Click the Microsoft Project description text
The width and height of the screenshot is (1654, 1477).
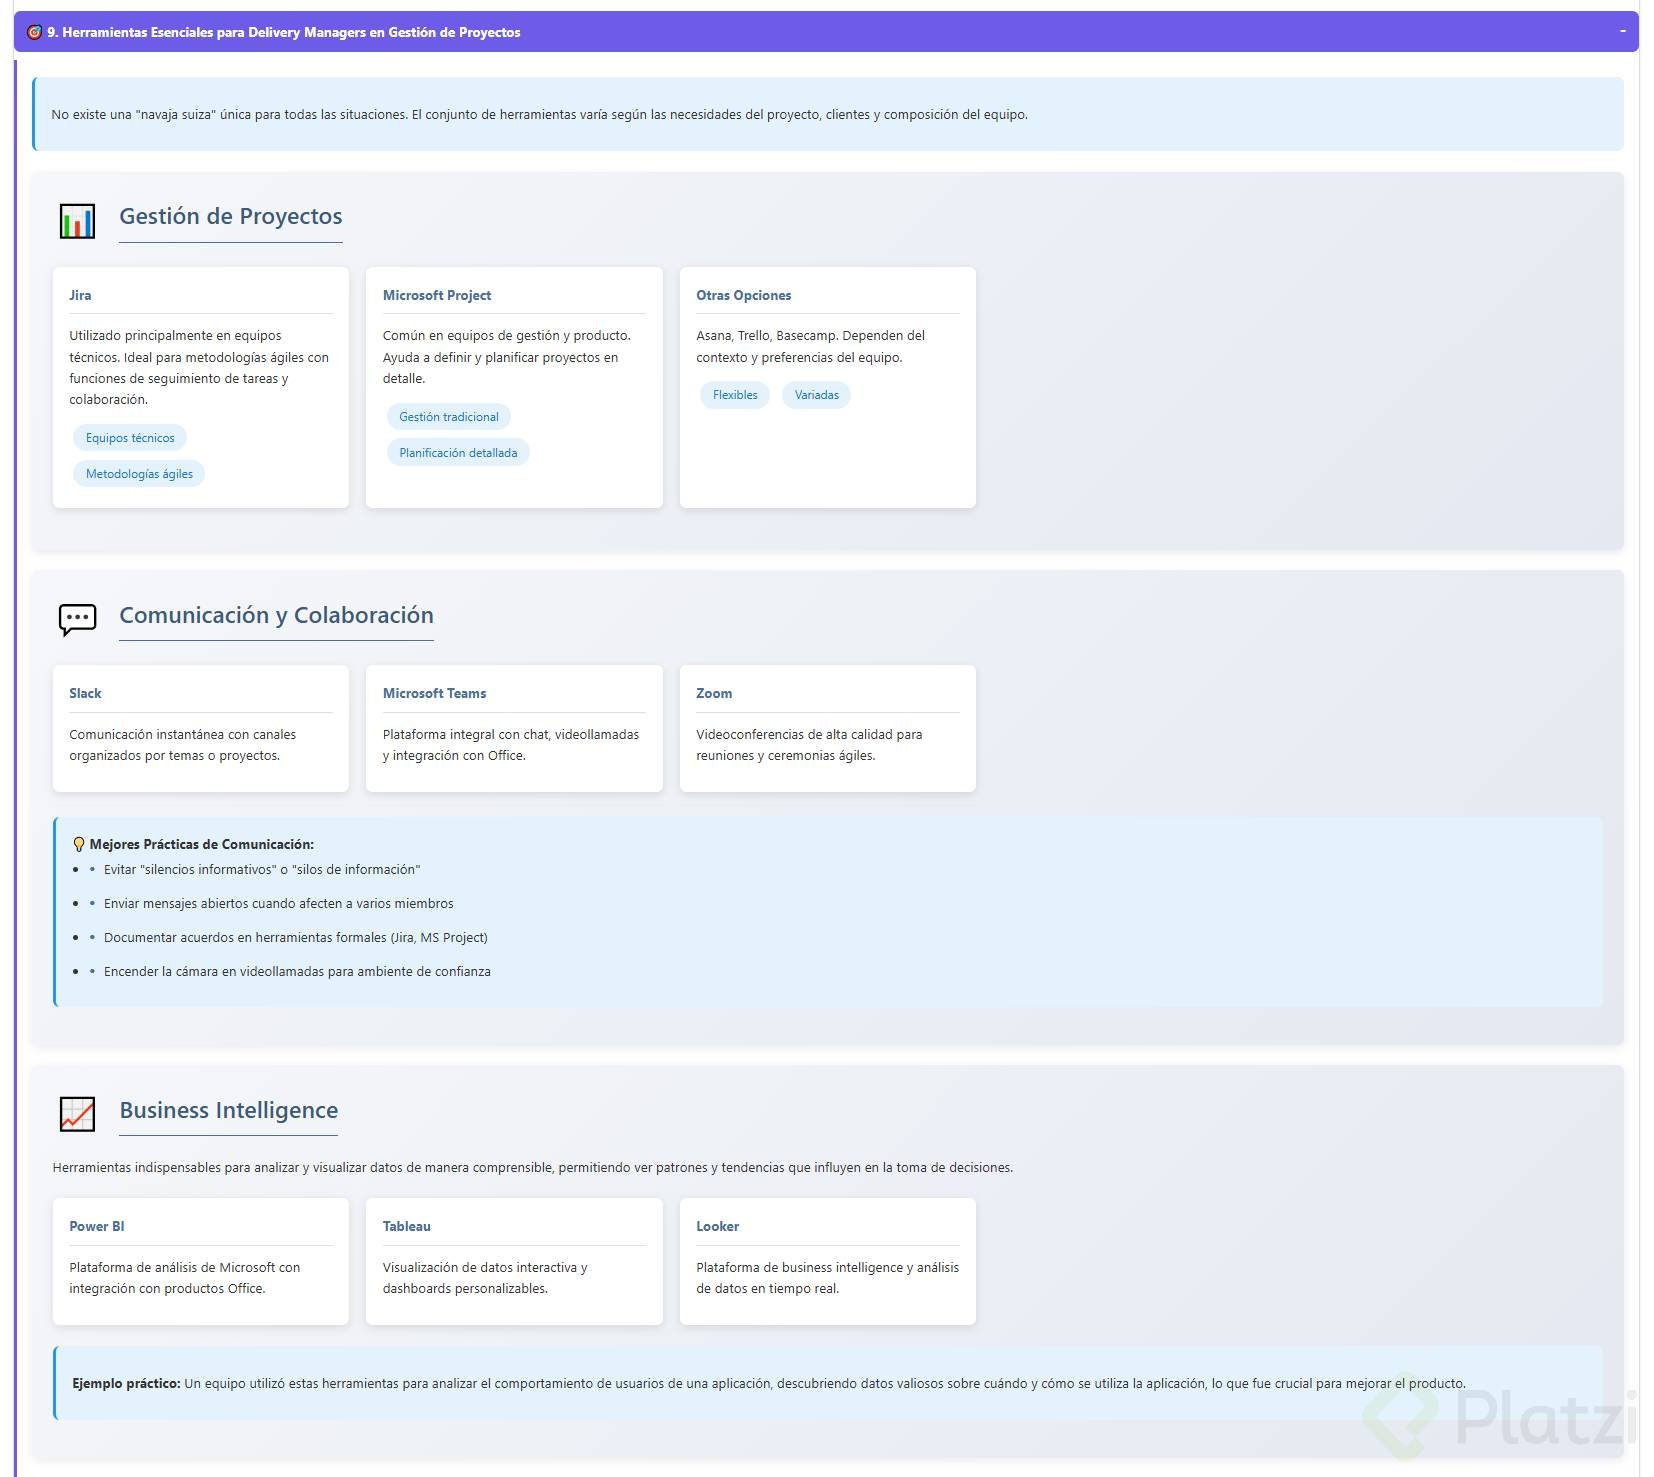pos(507,357)
